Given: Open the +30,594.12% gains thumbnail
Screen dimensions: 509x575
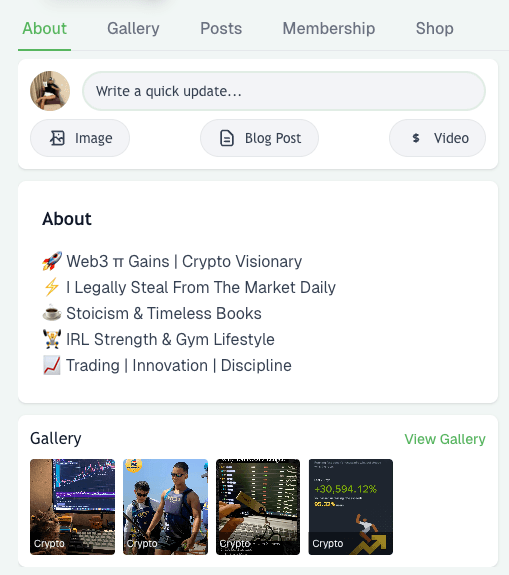Looking at the screenshot, I should [x=351, y=507].
